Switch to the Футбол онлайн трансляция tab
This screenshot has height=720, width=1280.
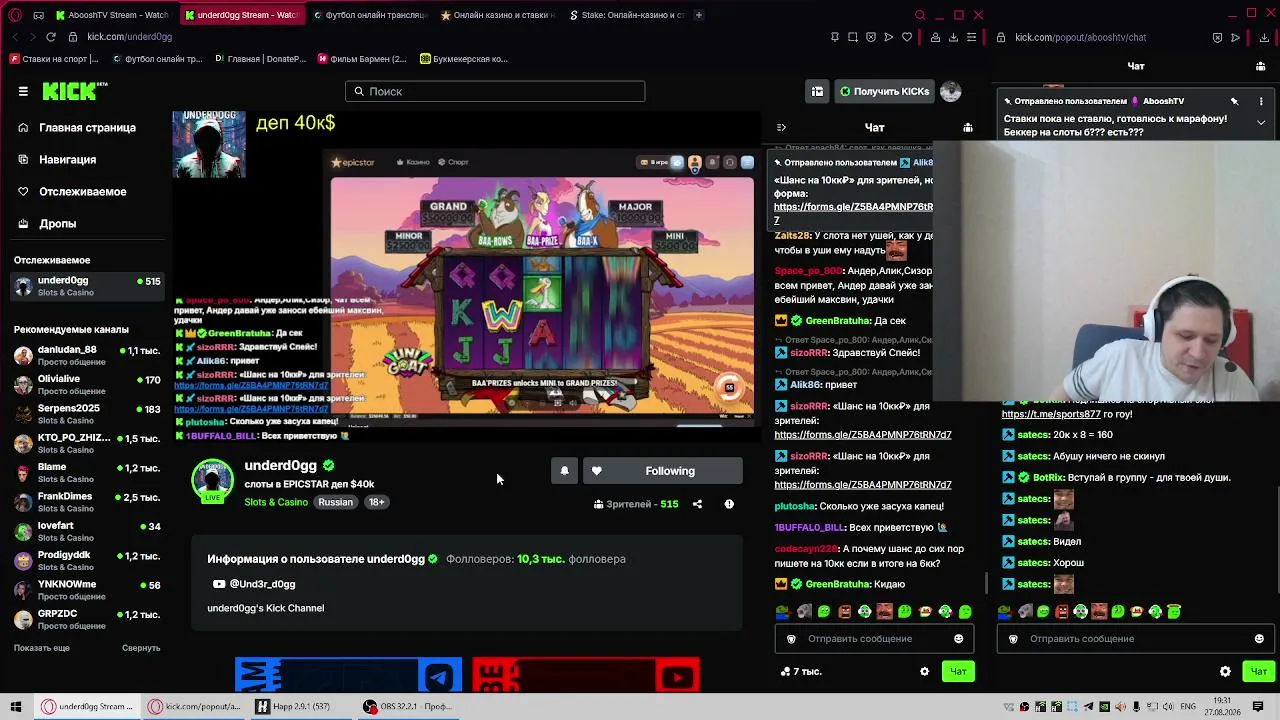pyautogui.click(x=369, y=15)
